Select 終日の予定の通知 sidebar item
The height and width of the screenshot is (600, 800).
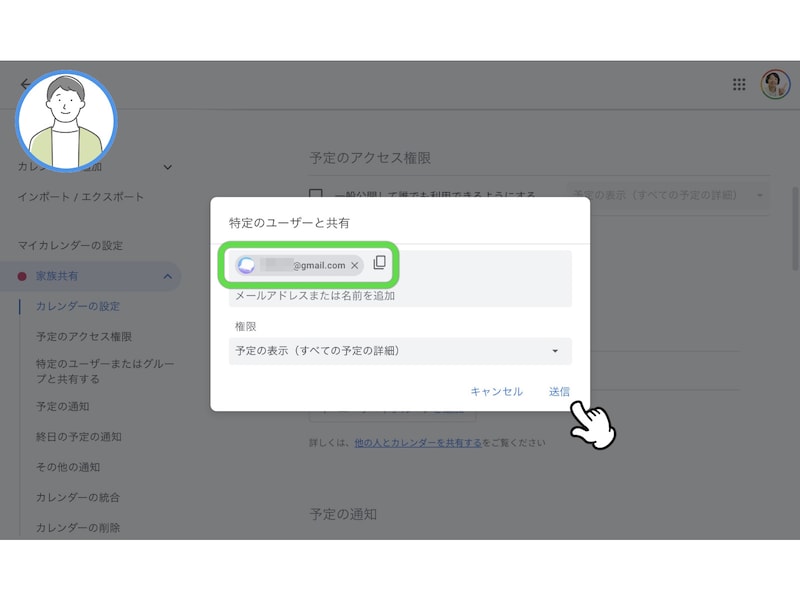[x=79, y=437]
